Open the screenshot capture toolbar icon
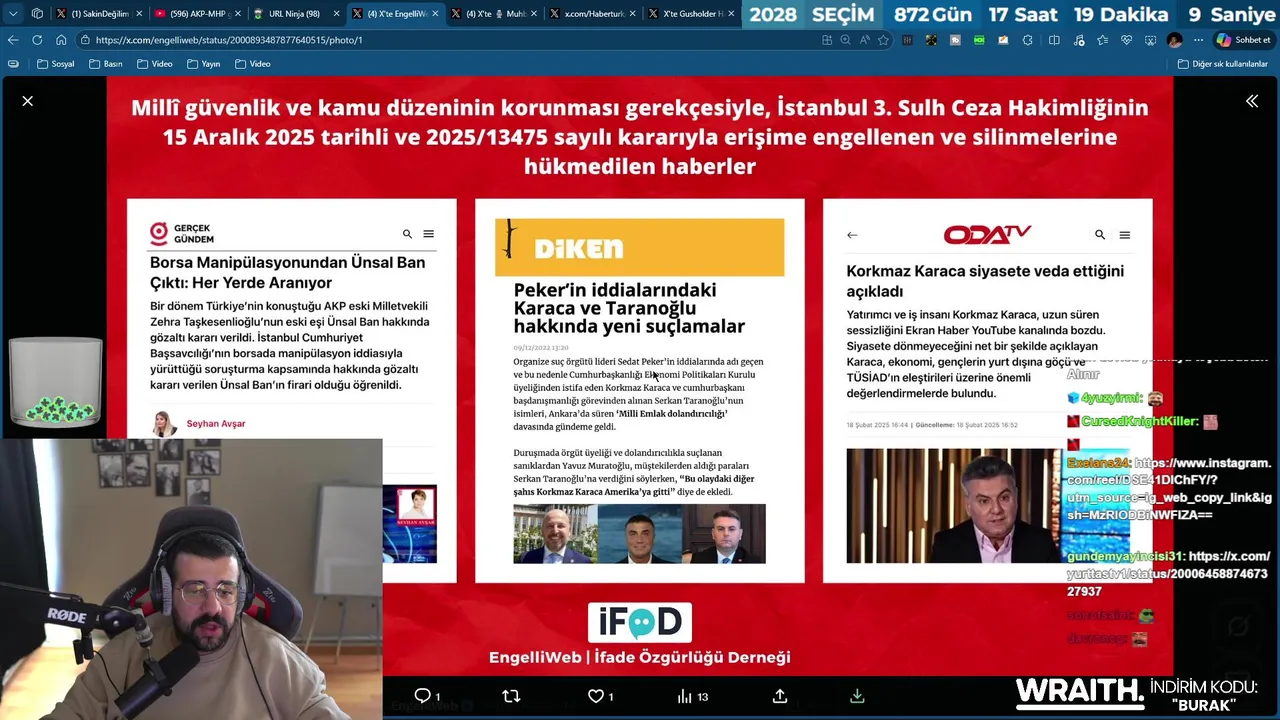The width and height of the screenshot is (1280, 720). [x=1150, y=40]
